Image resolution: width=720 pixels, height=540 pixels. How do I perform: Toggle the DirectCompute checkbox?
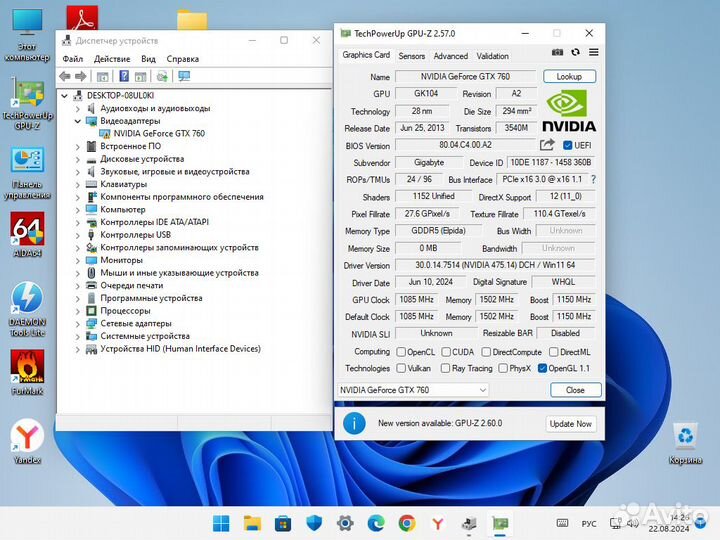pyautogui.click(x=486, y=352)
